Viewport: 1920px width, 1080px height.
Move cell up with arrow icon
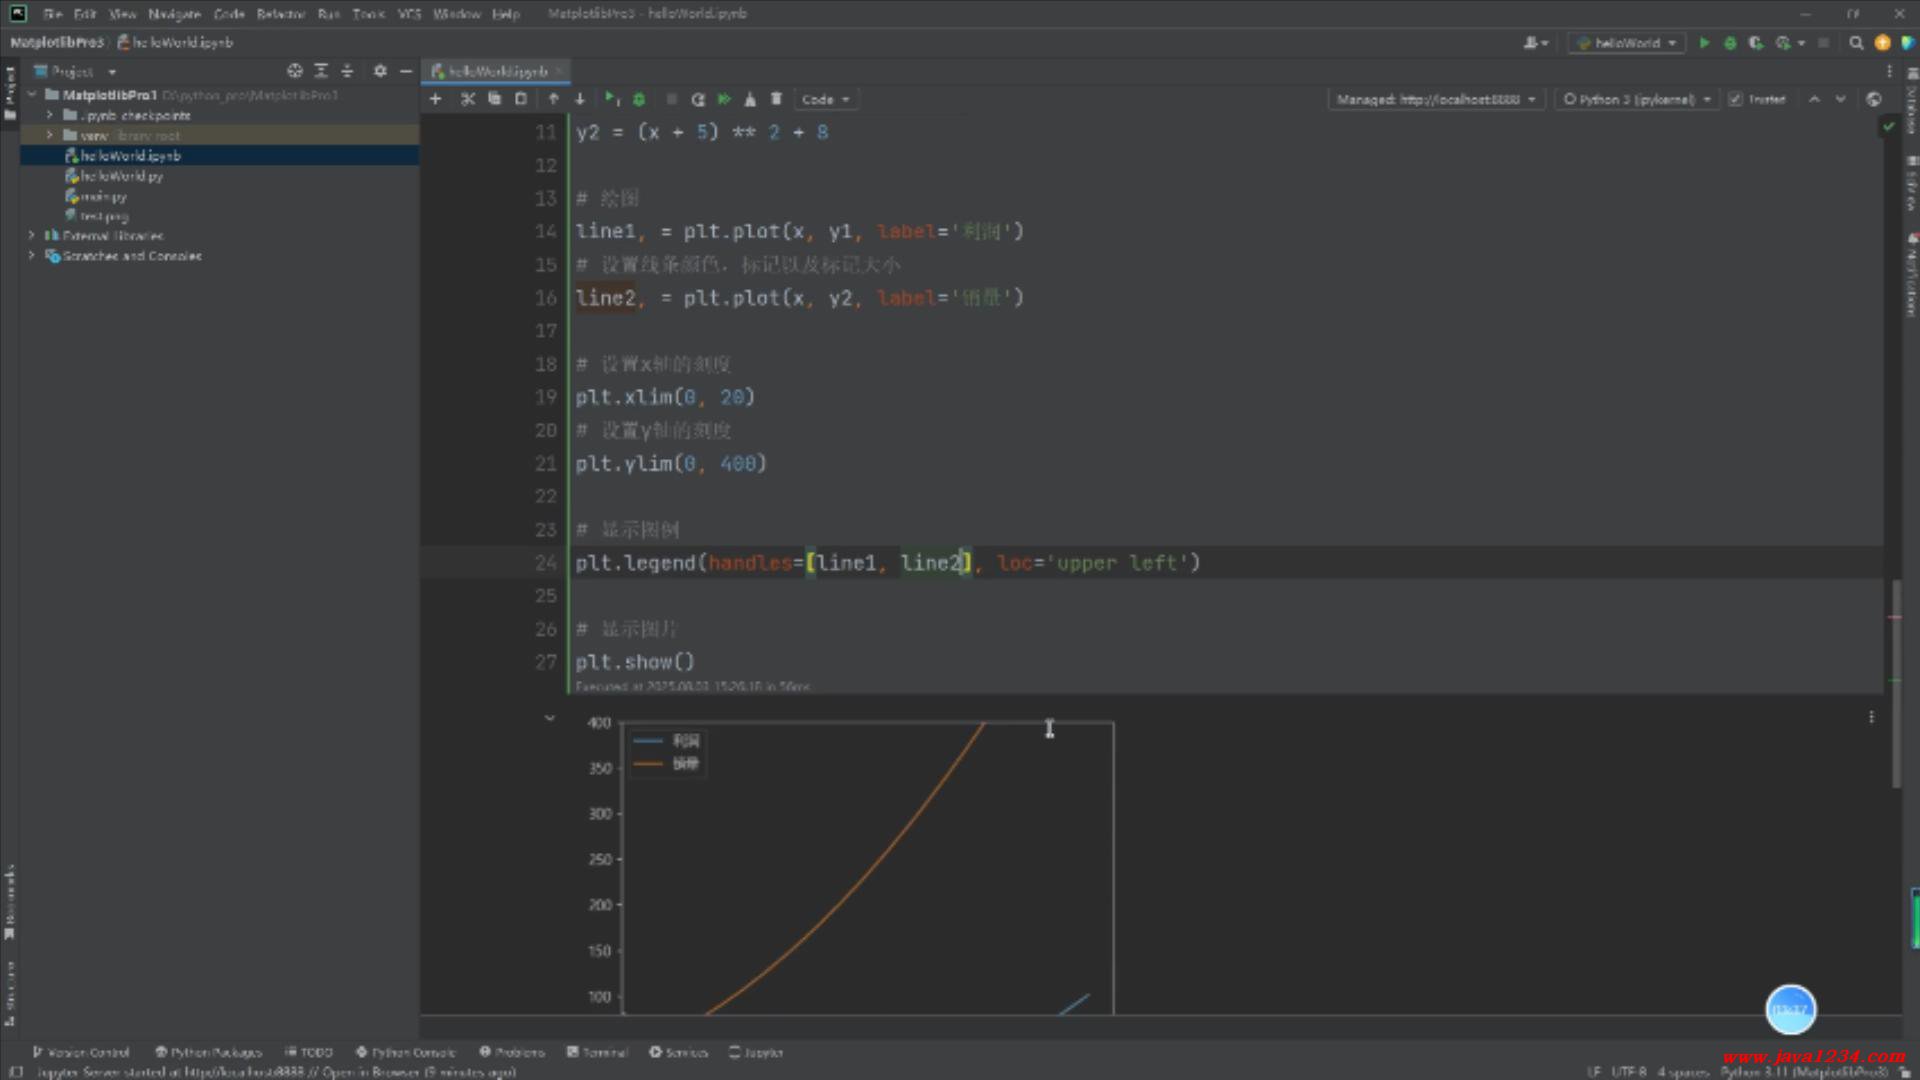point(553,99)
